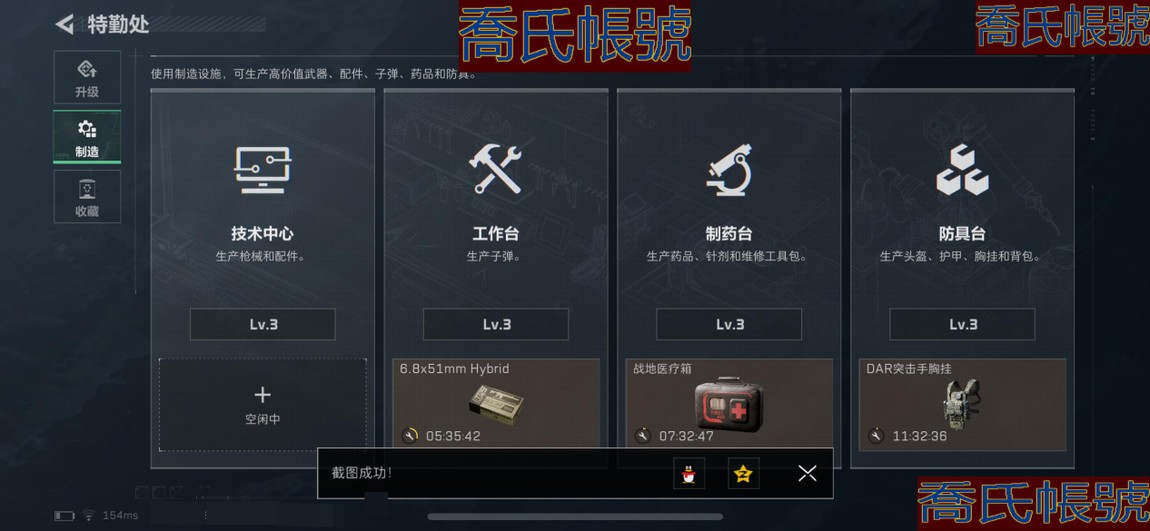Switch to the 收藏 collection tab

pos(87,197)
